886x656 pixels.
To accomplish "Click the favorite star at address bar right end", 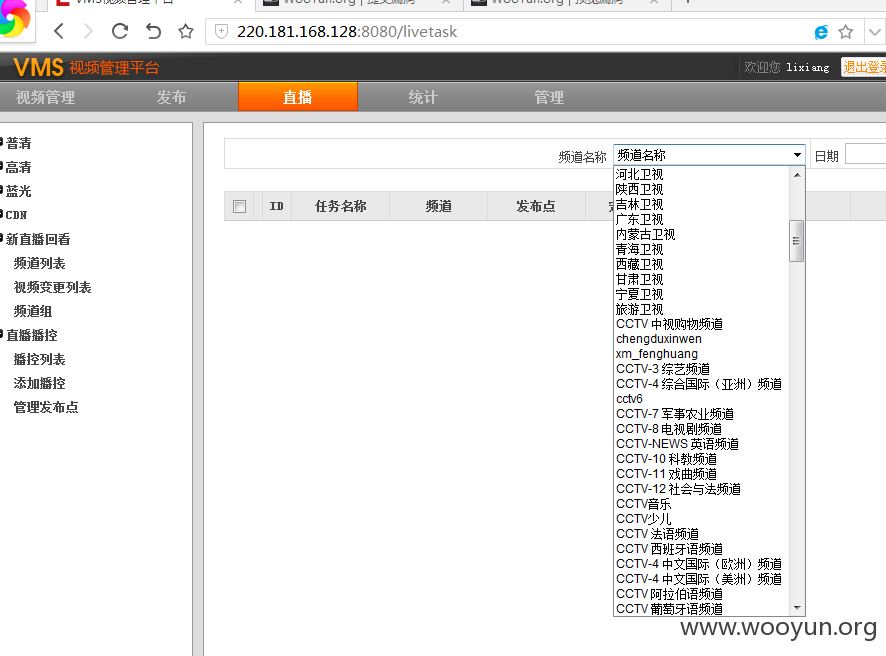I will pos(846,32).
